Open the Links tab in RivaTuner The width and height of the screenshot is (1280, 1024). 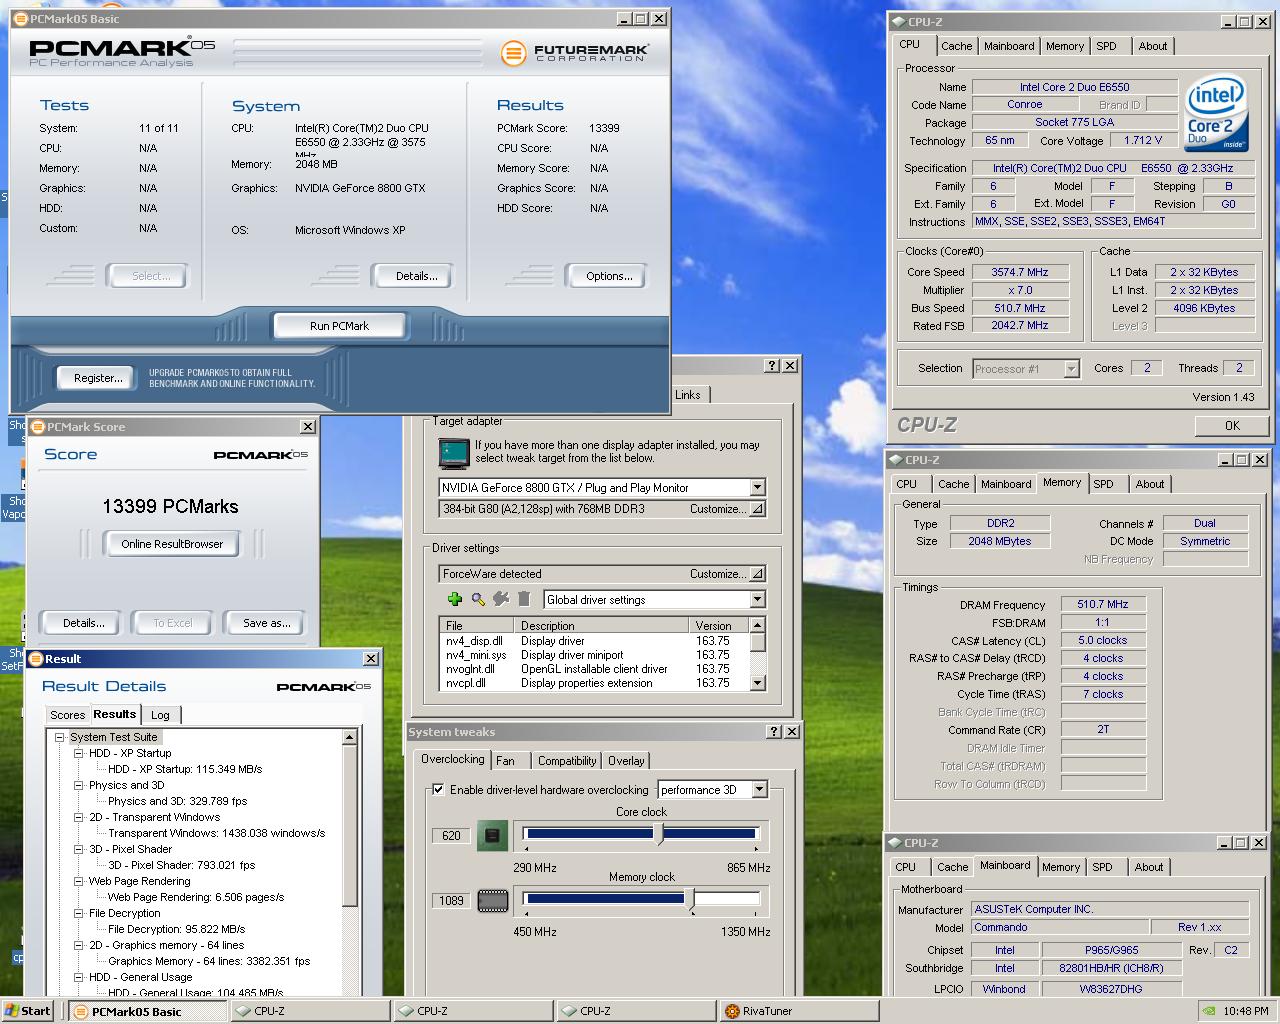click(688, 395)
